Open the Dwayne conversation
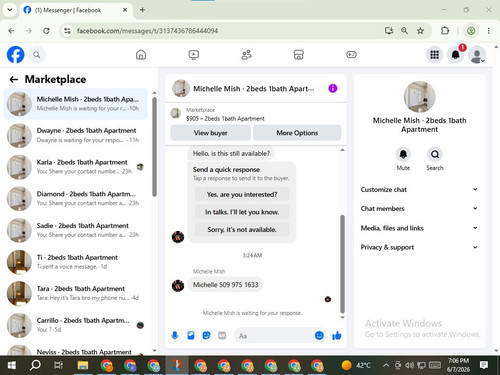 click(x=75, y=135)
